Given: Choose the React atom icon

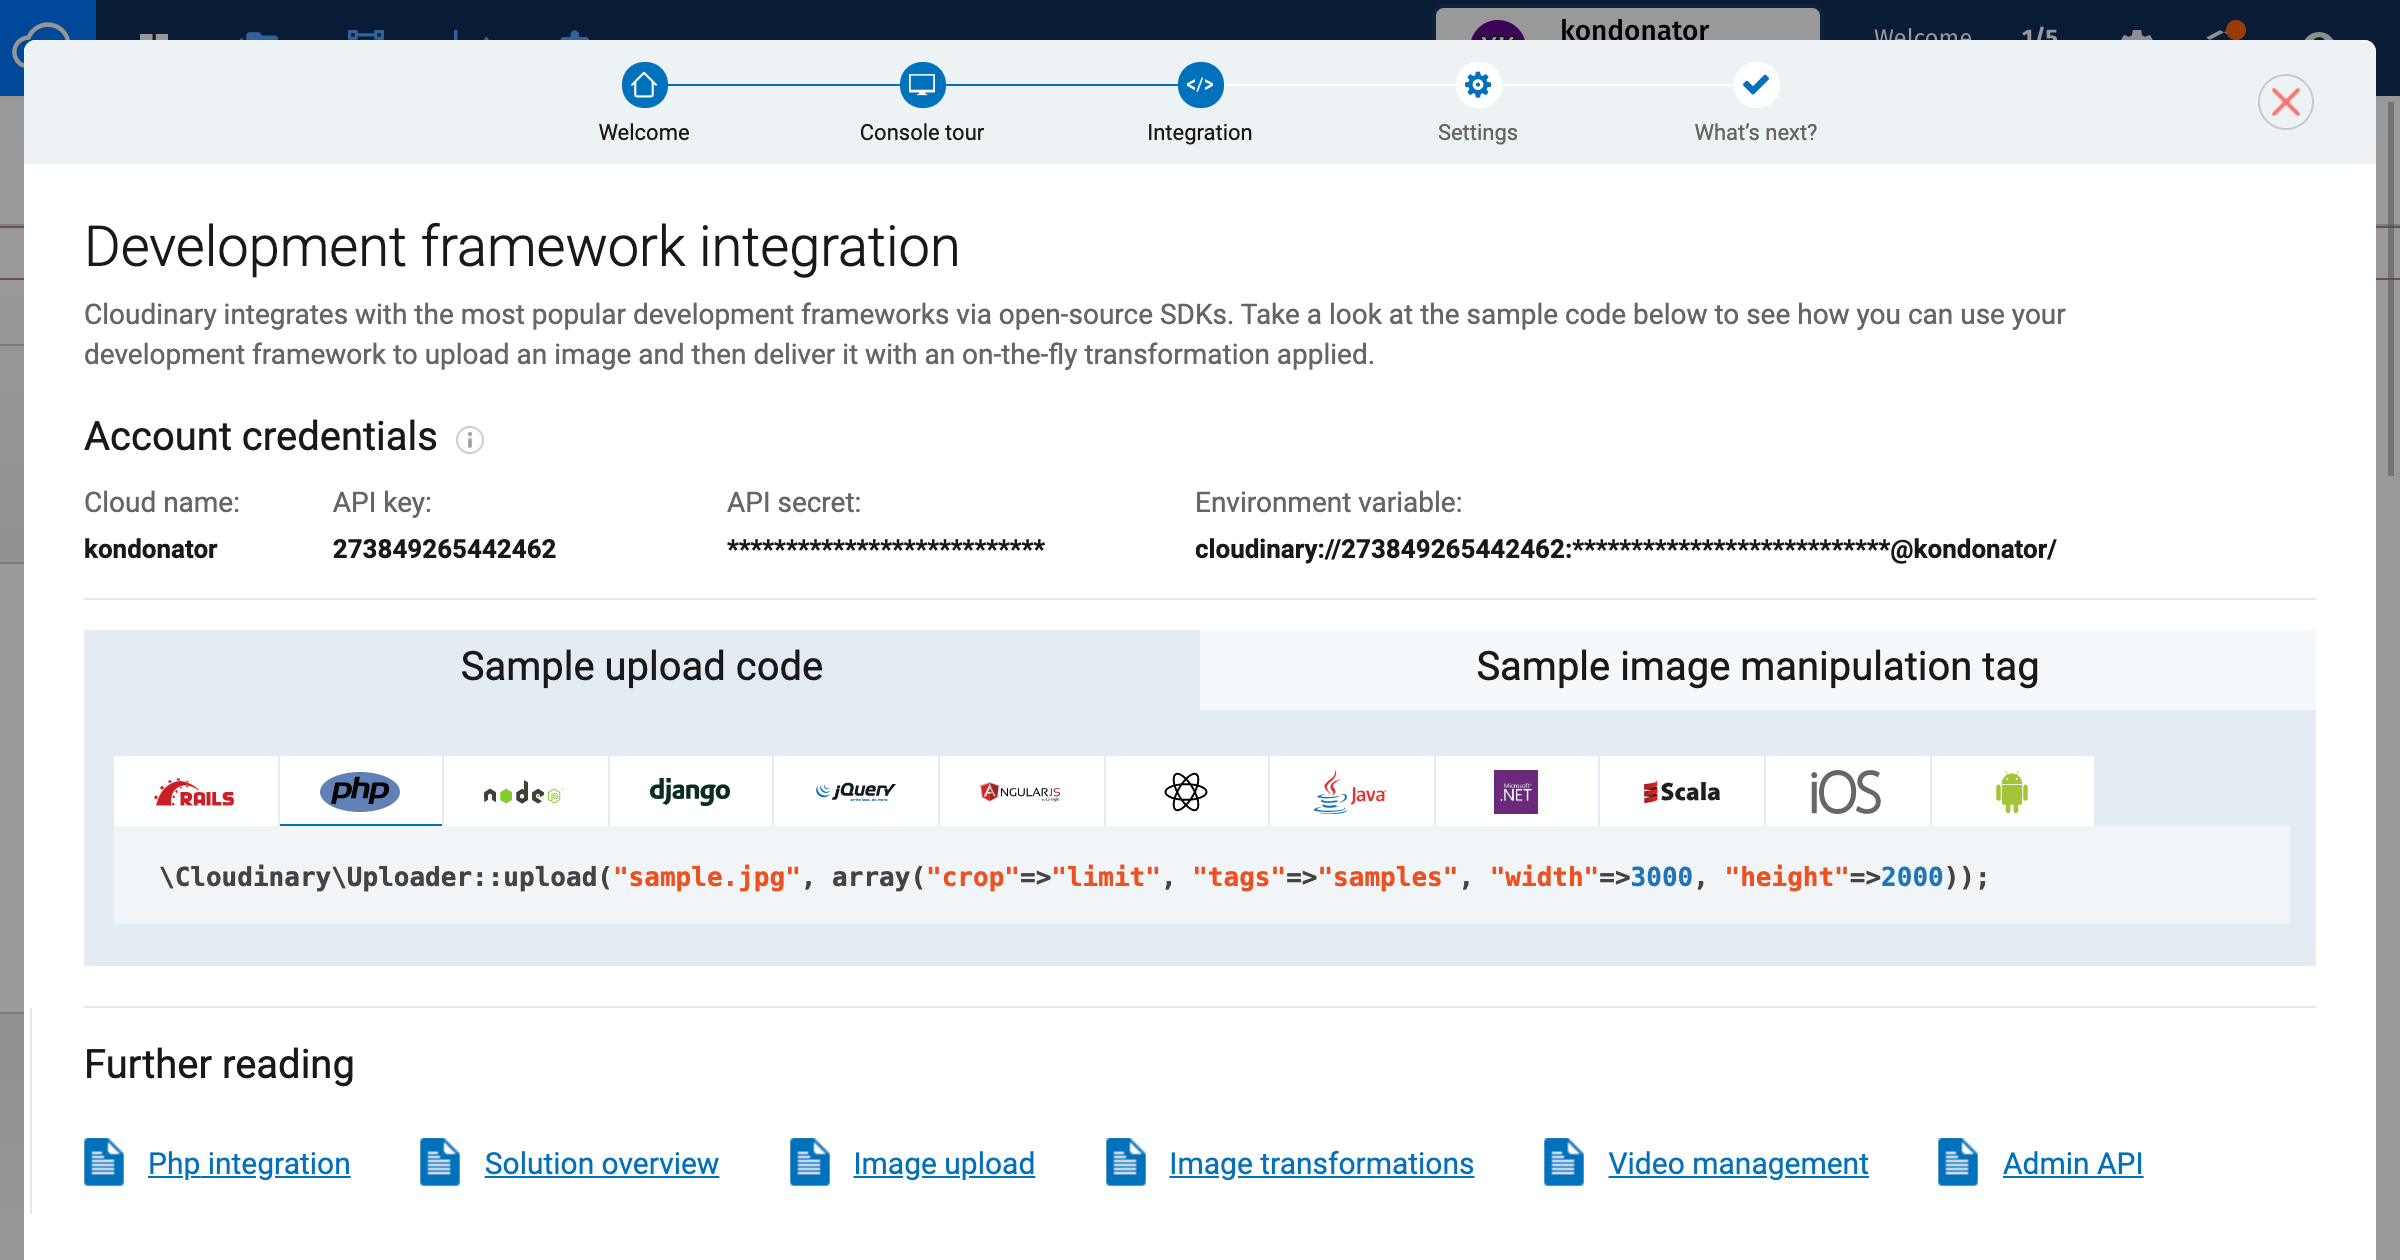Looking at the screenshot, I should coord(1186,792).
